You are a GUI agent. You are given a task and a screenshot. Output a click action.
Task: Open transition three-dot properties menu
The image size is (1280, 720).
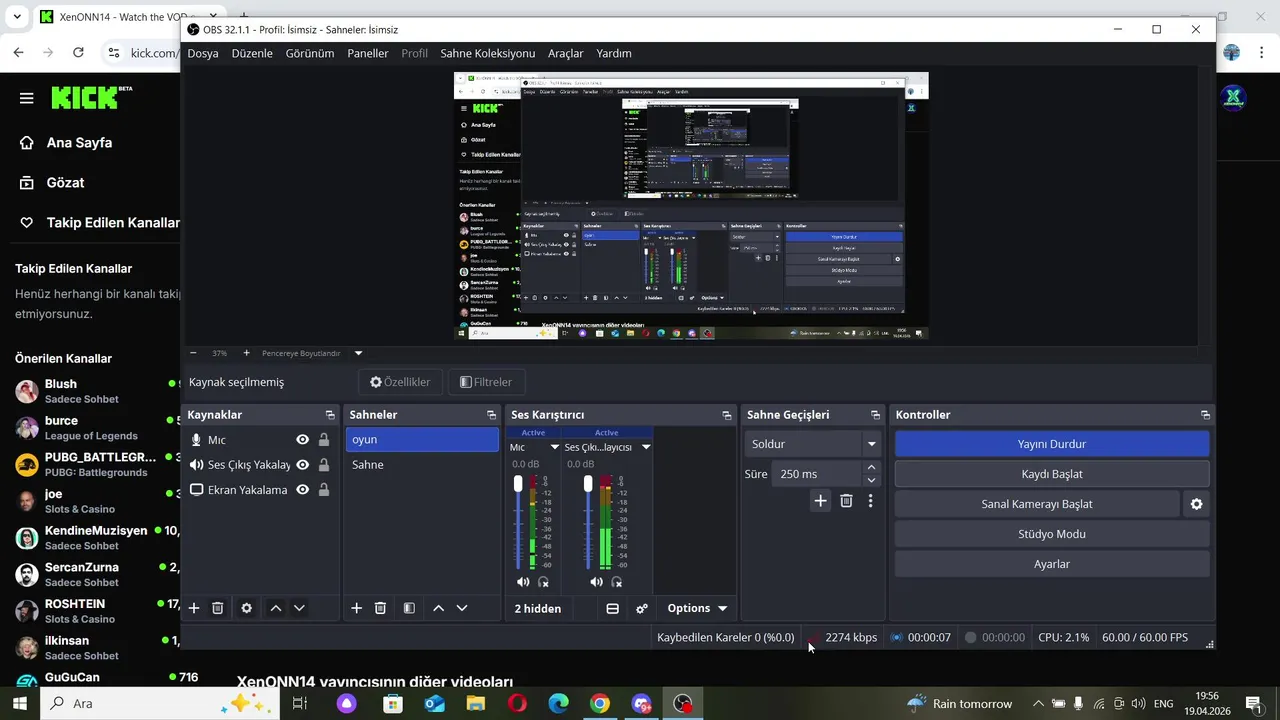tap(870, 501)
